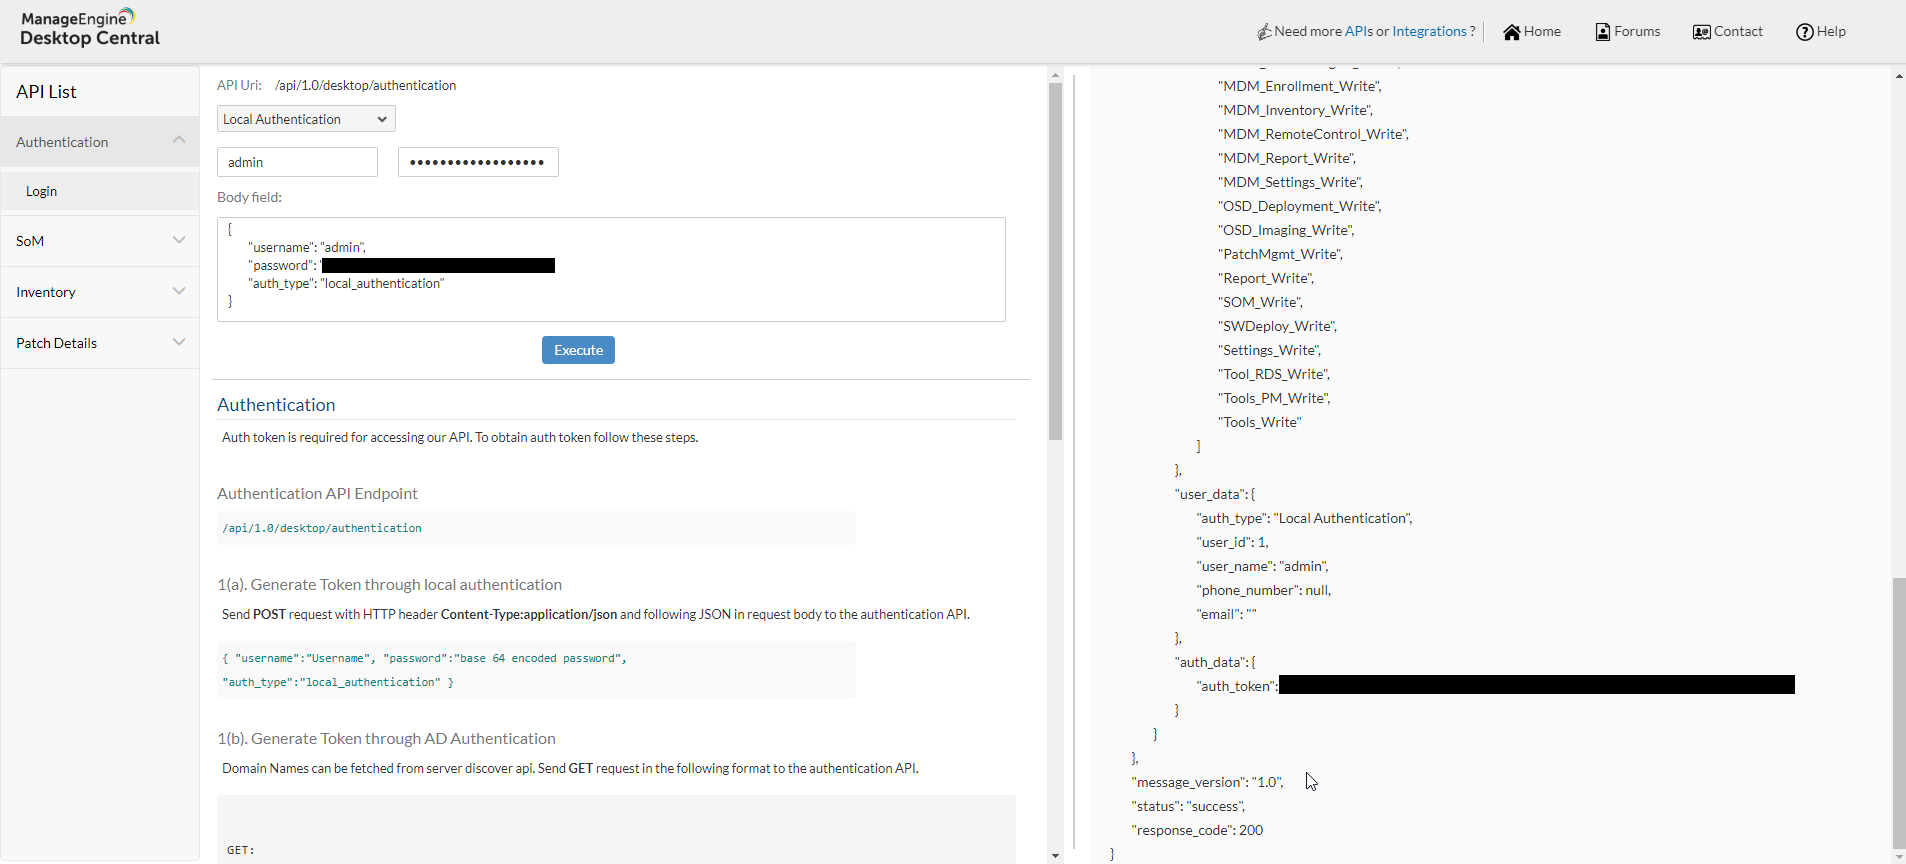Screen dimensions: 1906x864
Task: Click the GET: label in code block
Action: click(240, 850)
